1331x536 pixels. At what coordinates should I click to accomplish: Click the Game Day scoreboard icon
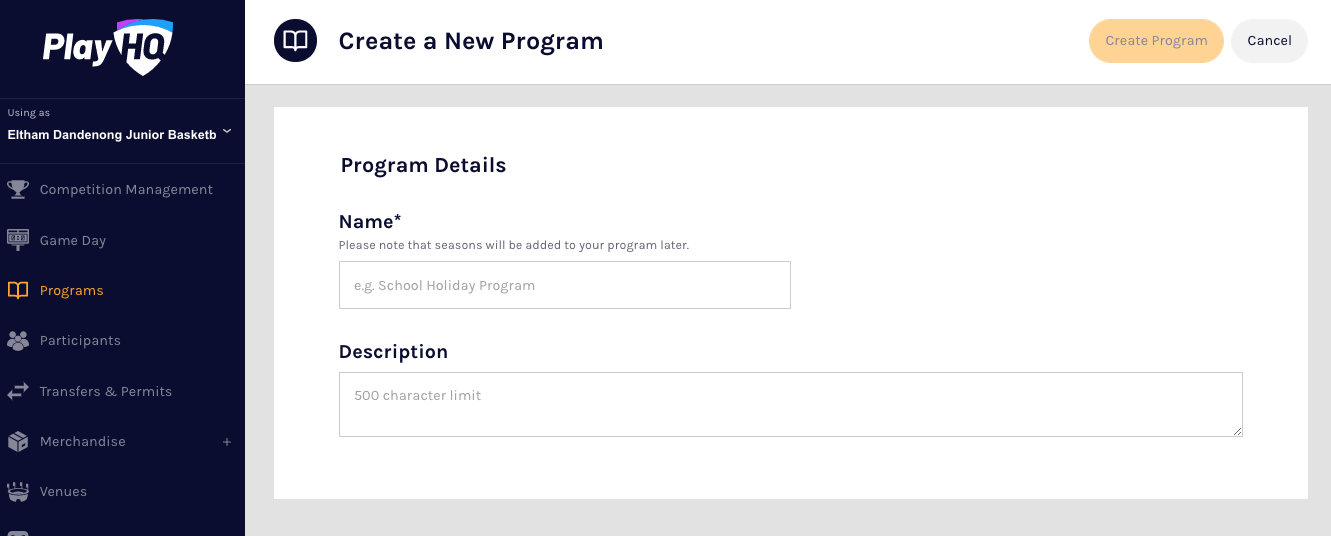(x=18, y=240)
